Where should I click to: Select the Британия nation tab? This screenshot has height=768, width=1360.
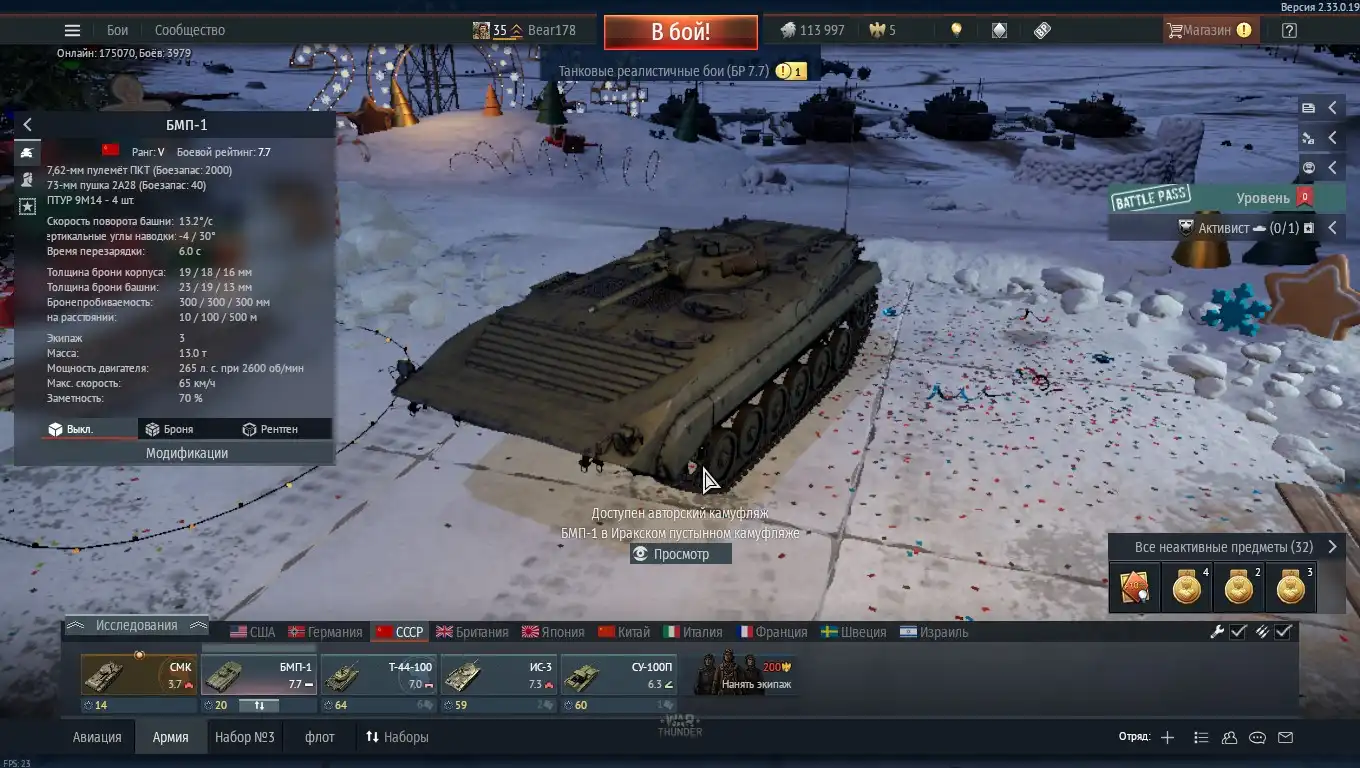(473, 632)
